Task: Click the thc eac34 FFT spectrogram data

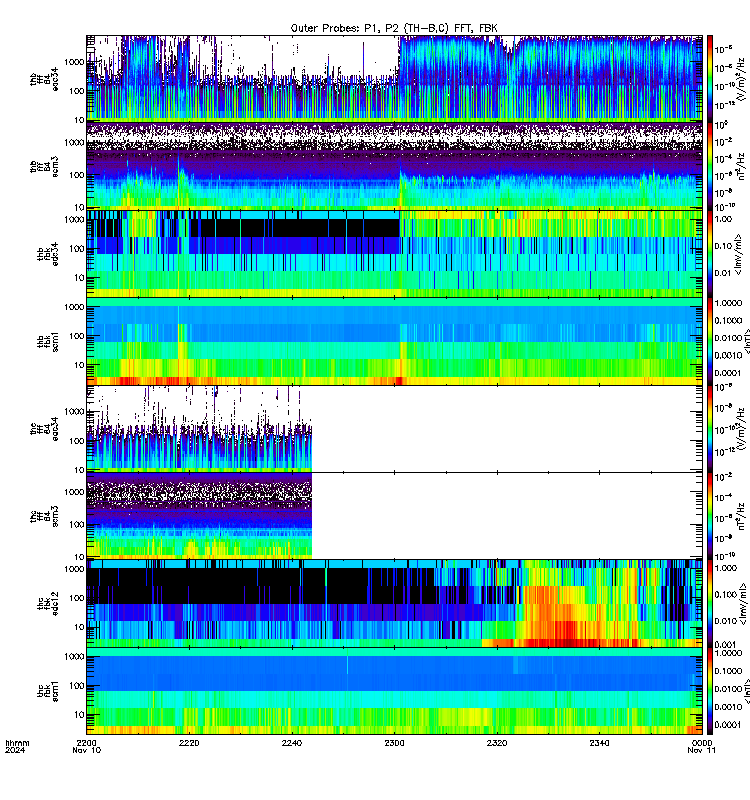Action: coord(199,429)
